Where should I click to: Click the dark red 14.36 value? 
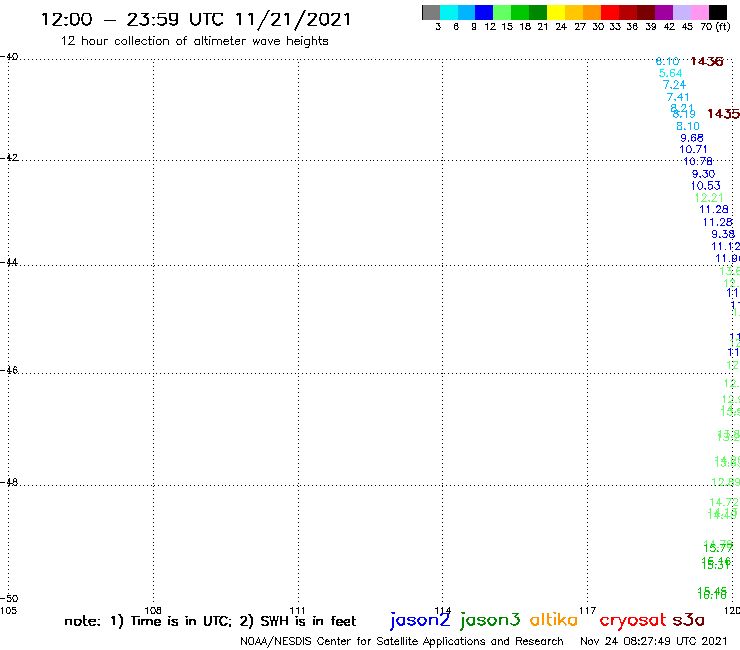coord(706,62)
